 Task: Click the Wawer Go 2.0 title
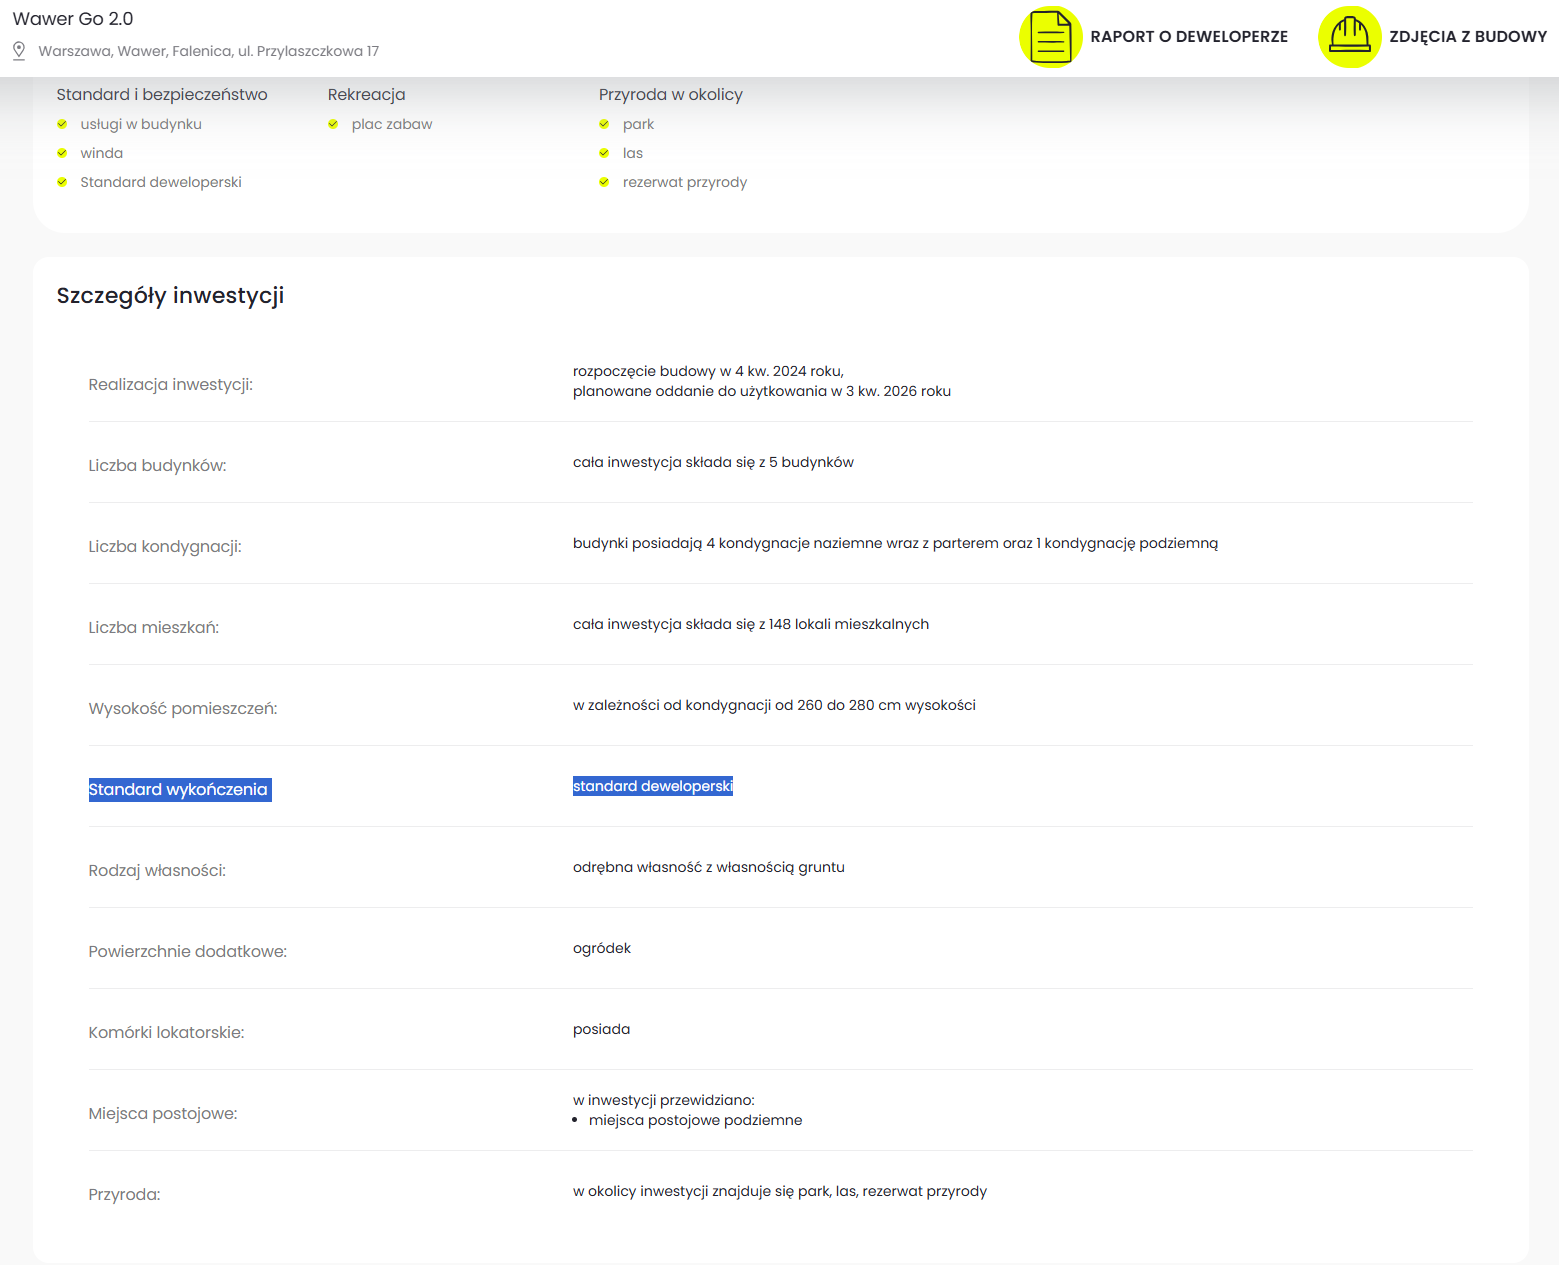pyautogui.click(x=73, y=19)
